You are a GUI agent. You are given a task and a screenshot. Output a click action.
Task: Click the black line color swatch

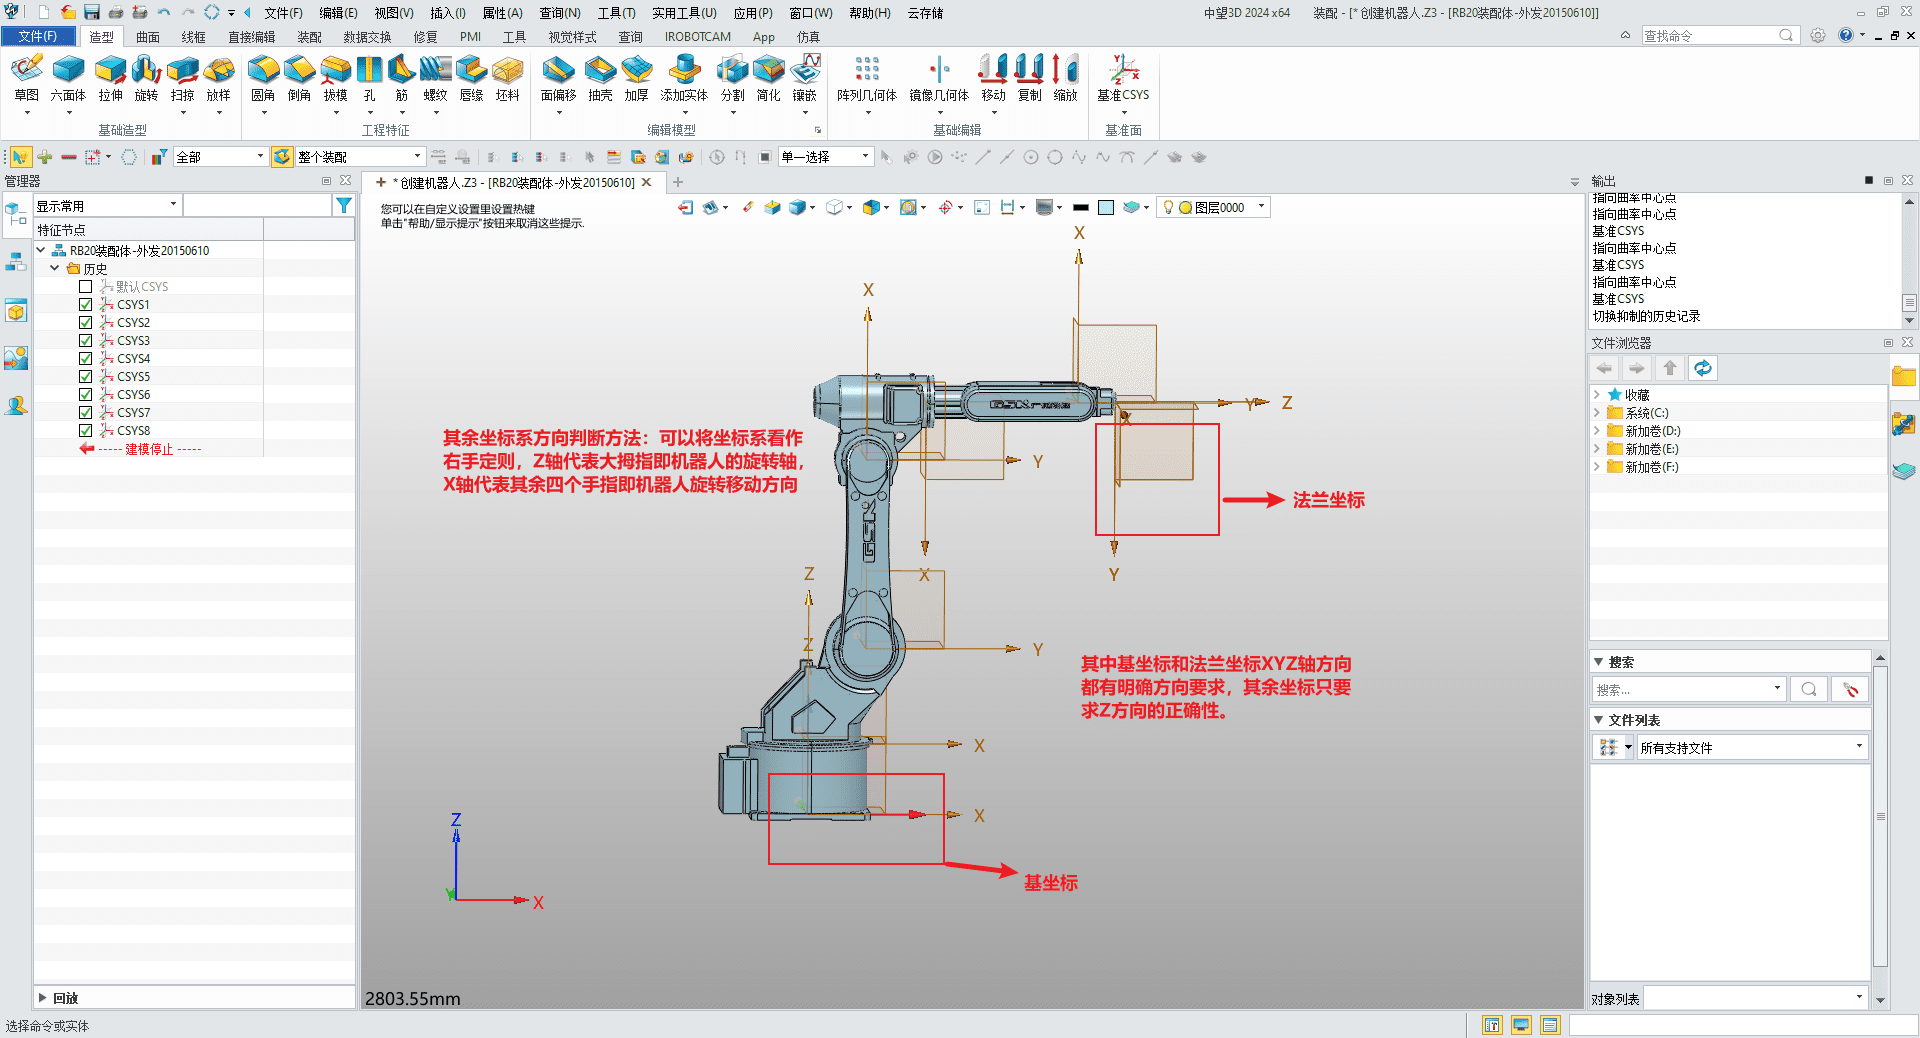point(1080,207)
